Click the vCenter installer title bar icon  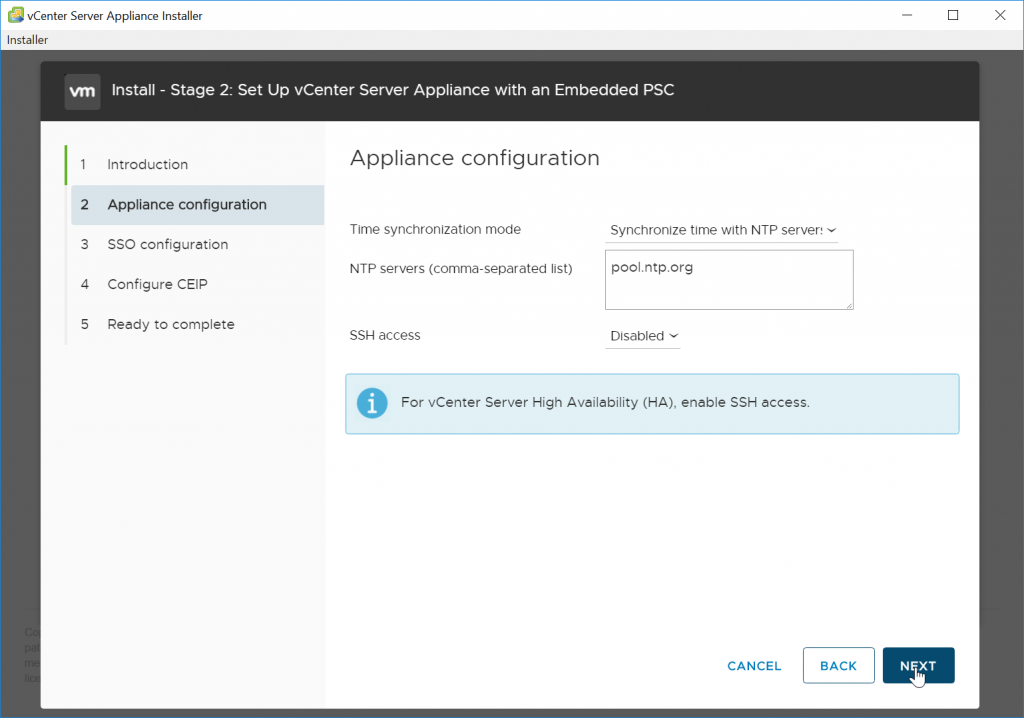[x=15, y=15]
